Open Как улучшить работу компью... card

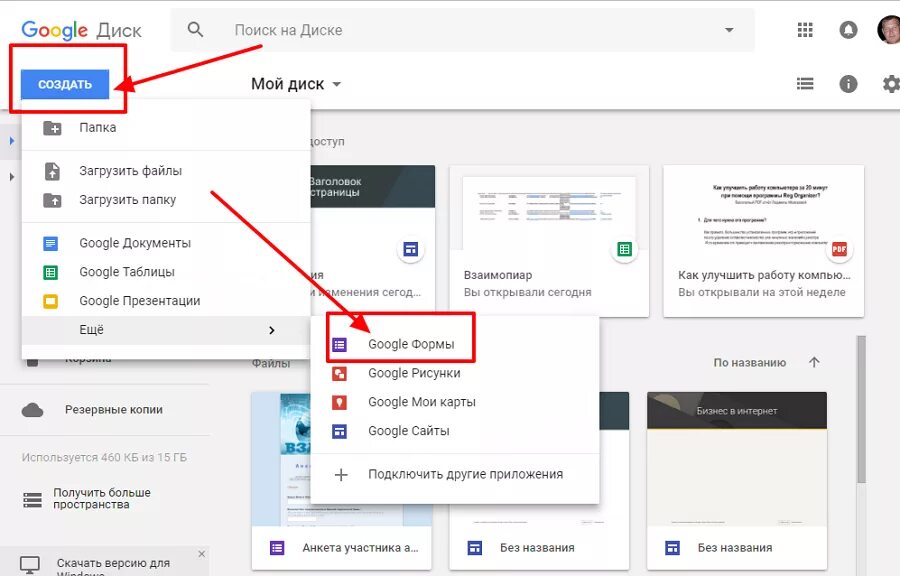(763, 241)
